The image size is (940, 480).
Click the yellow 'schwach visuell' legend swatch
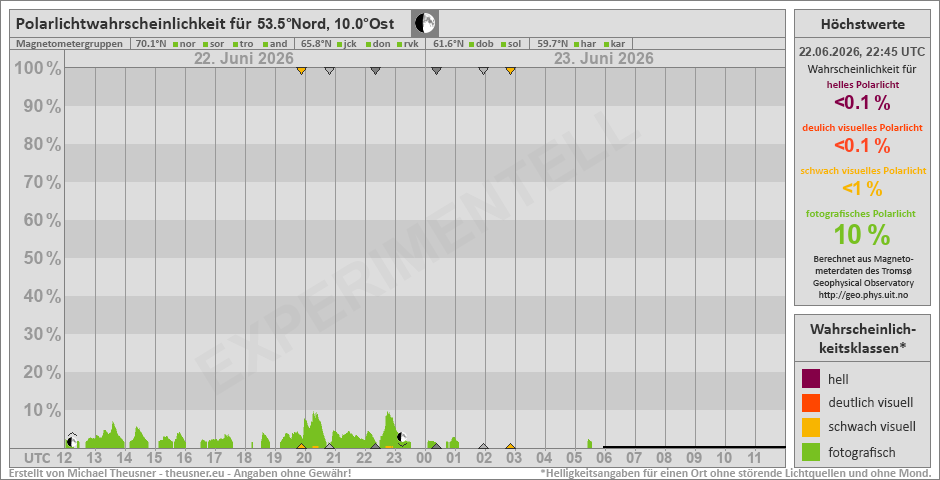tap(811, 427)
